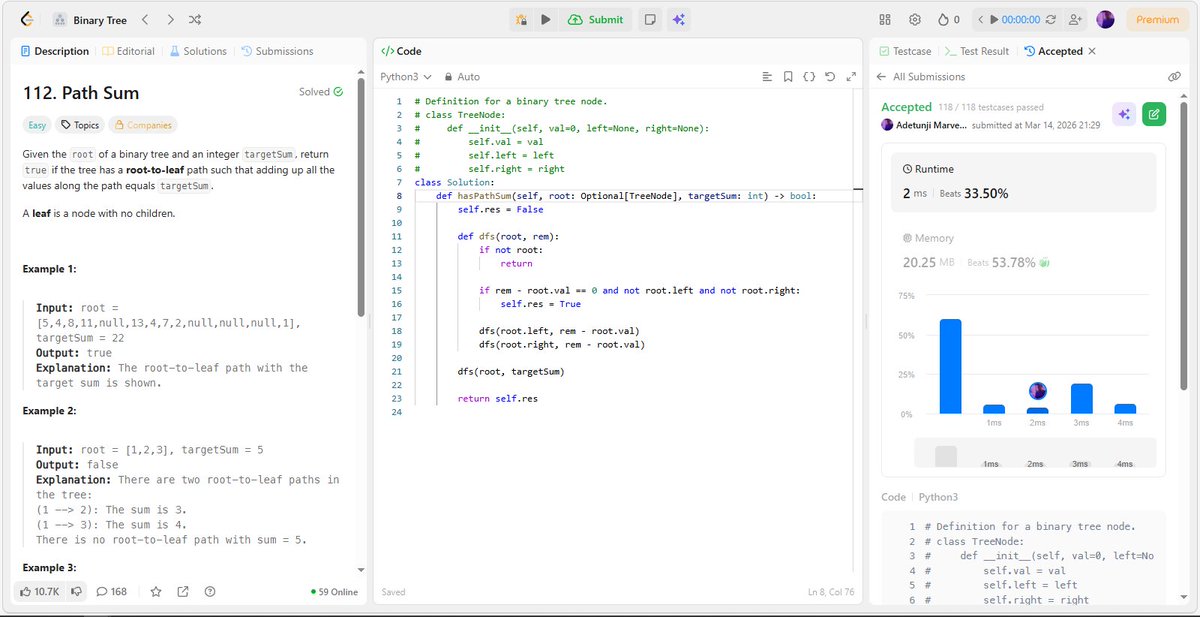This screenshot has width=1200, height=617.
Task: Expand the Topics tag
Action: tap(79, 125)
